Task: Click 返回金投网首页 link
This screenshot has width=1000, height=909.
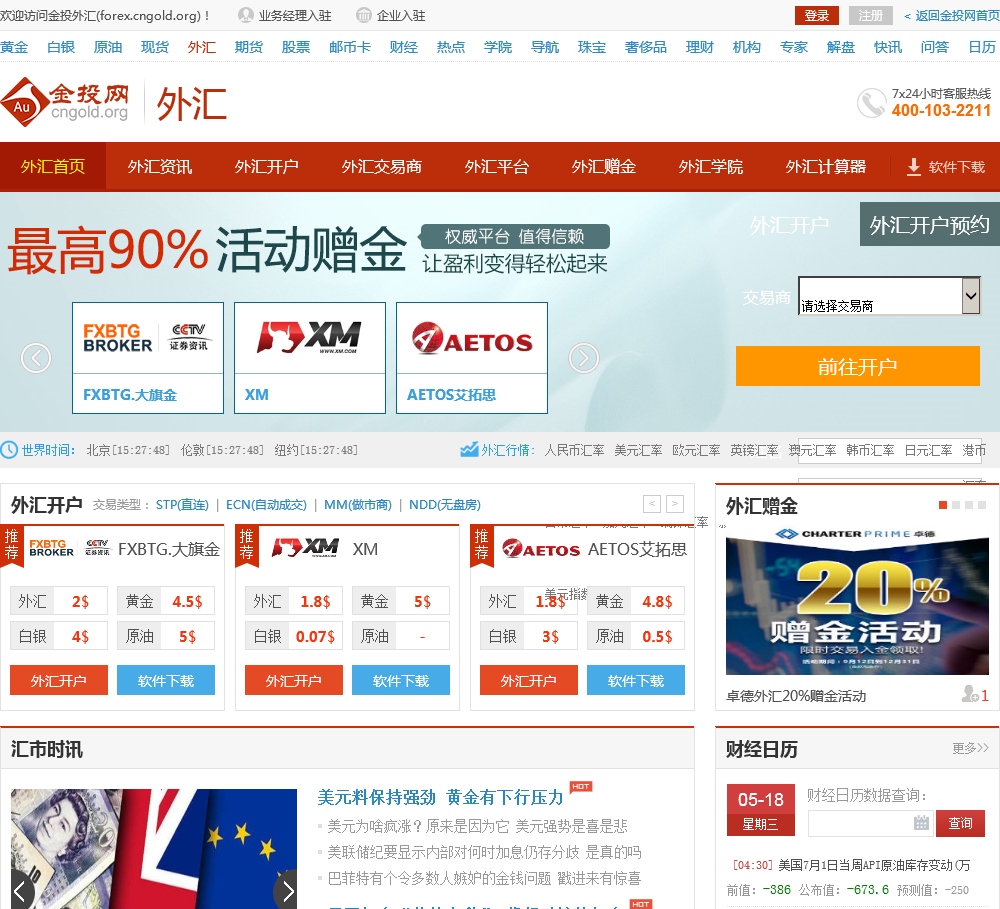Action: point(952,15)
